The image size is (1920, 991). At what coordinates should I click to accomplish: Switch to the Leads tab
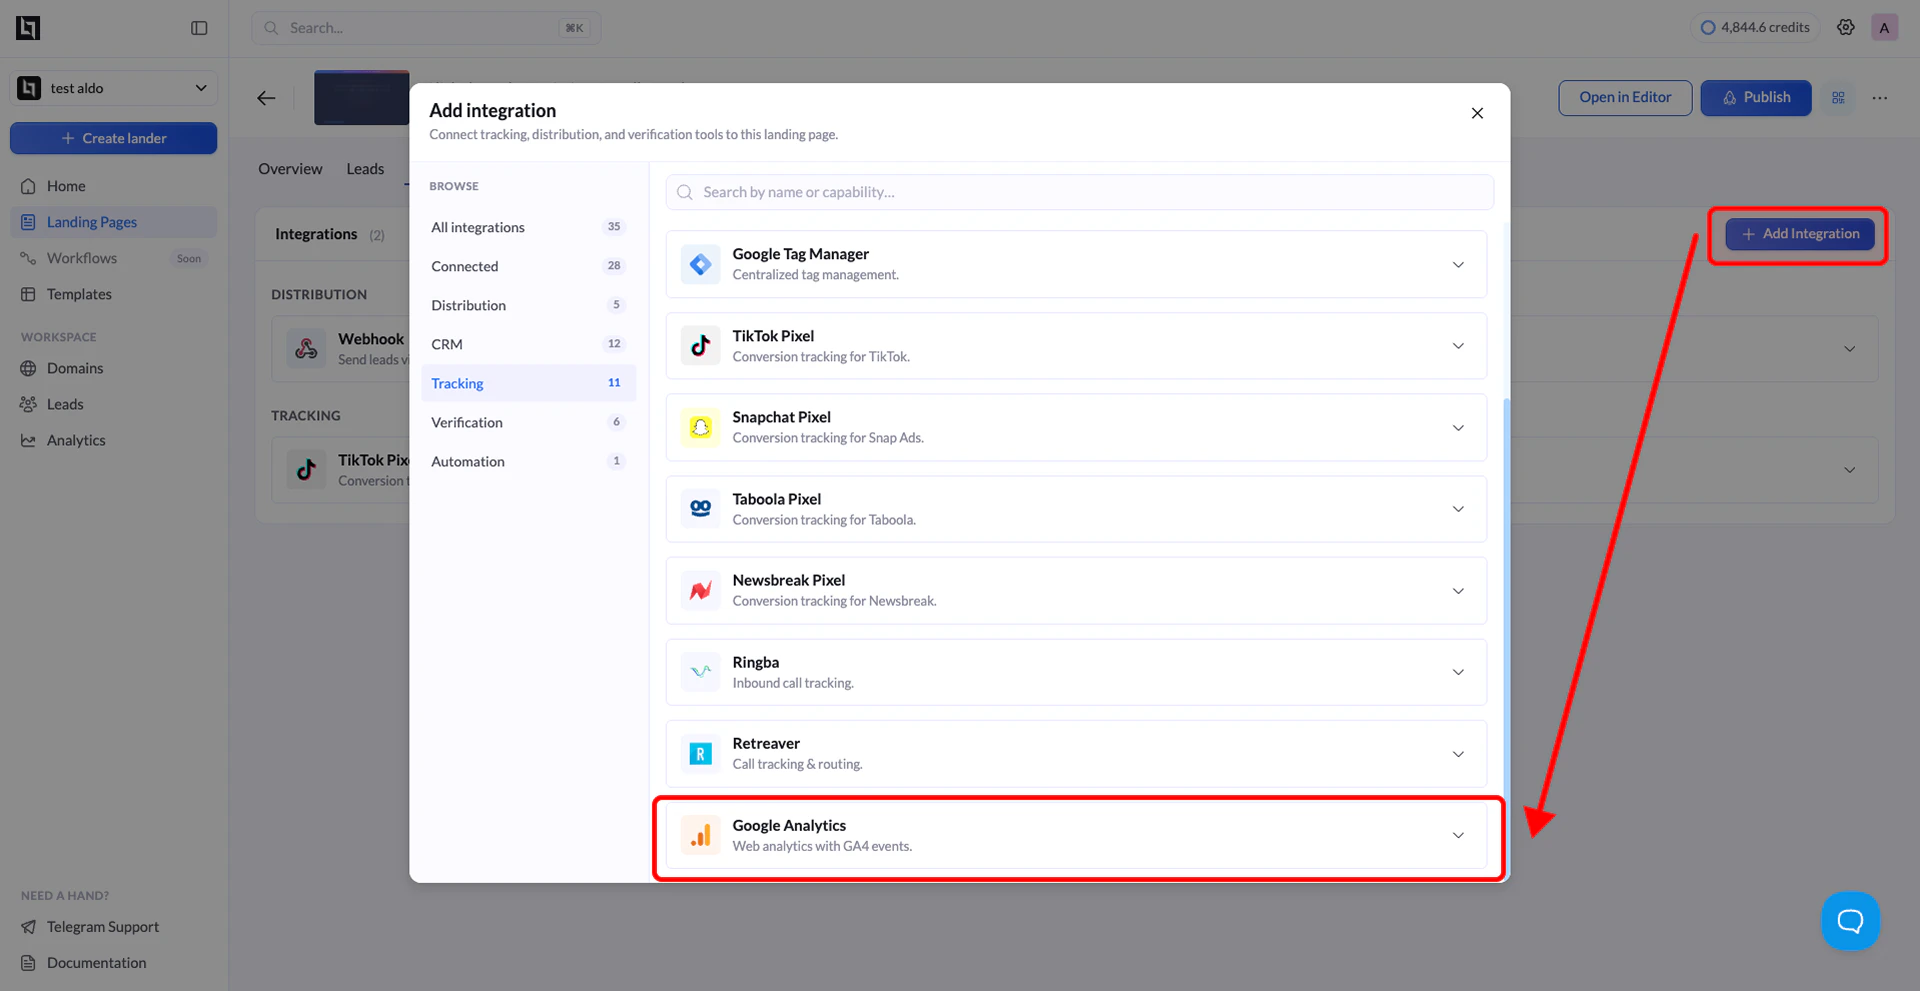pyautogui.click(x=365, y=169)
